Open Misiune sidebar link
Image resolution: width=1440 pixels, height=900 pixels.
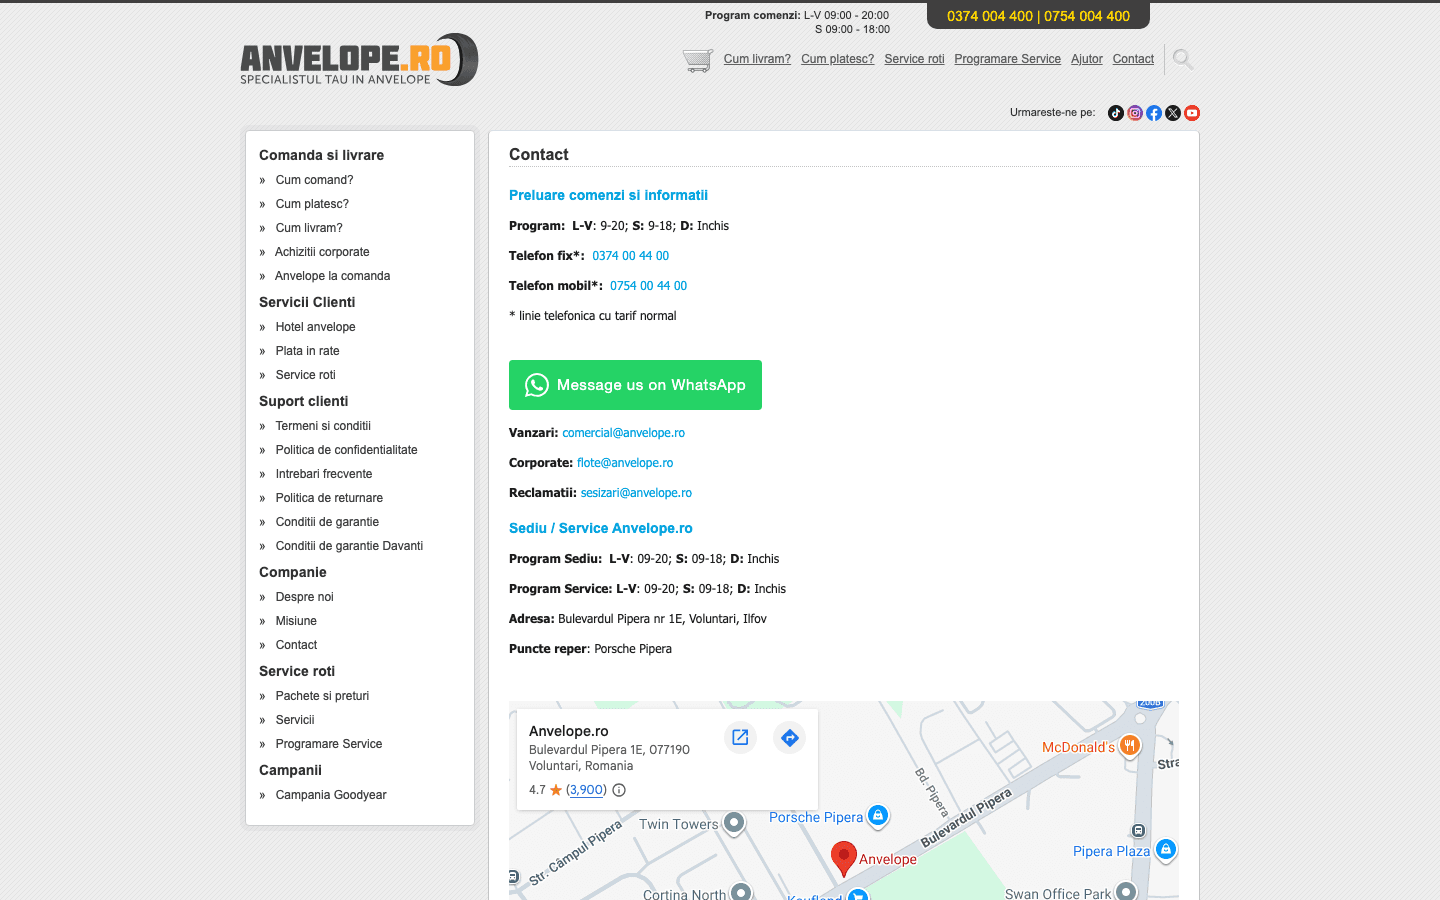pos(296,621)
